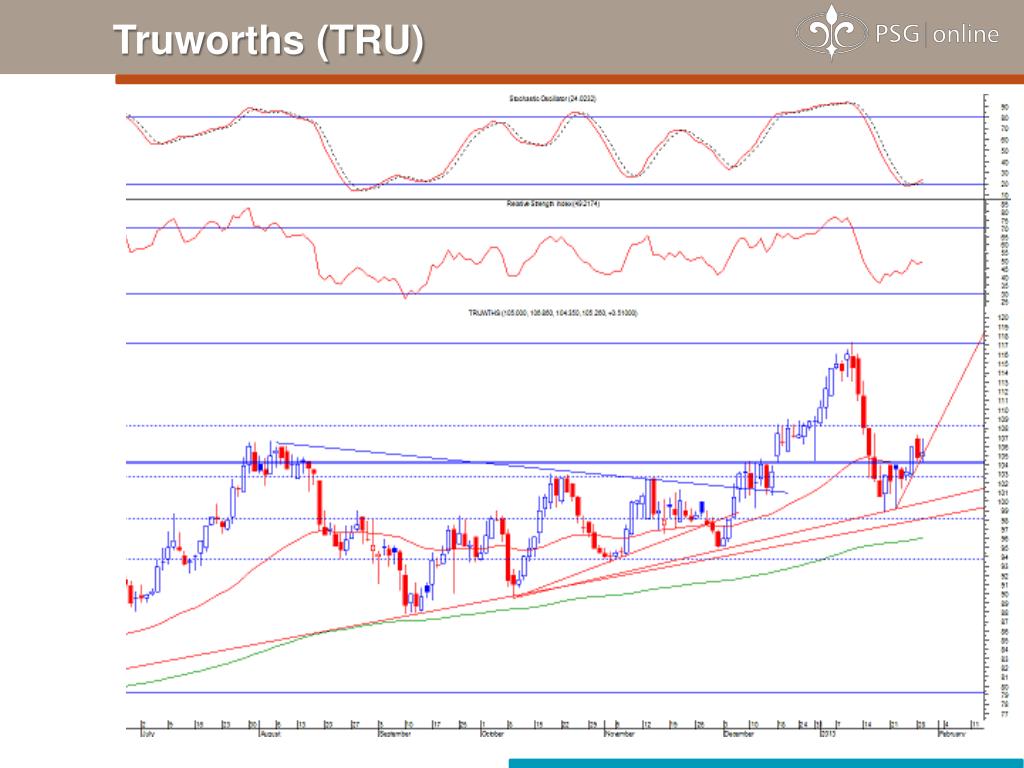Screen dimensions: 1024x768
Task: Click the "online" word in logo
Action: tap(966, 34)
